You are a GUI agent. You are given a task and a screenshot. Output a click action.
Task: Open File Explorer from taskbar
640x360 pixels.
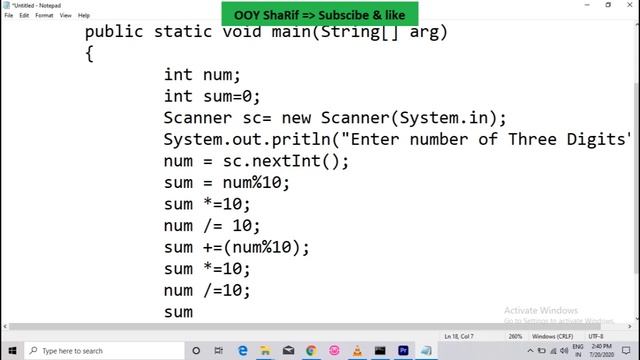pos(265,351)
